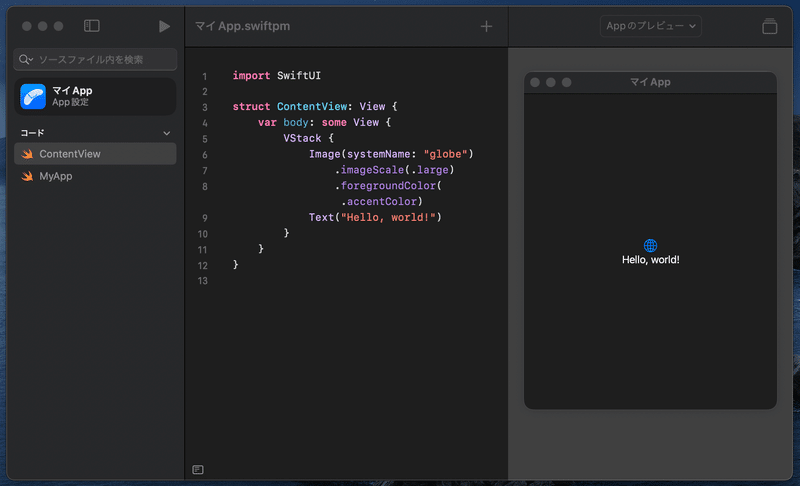The image size is (800, 486).
Task: Add a new file with plus icon
Action: click(486, 26)
